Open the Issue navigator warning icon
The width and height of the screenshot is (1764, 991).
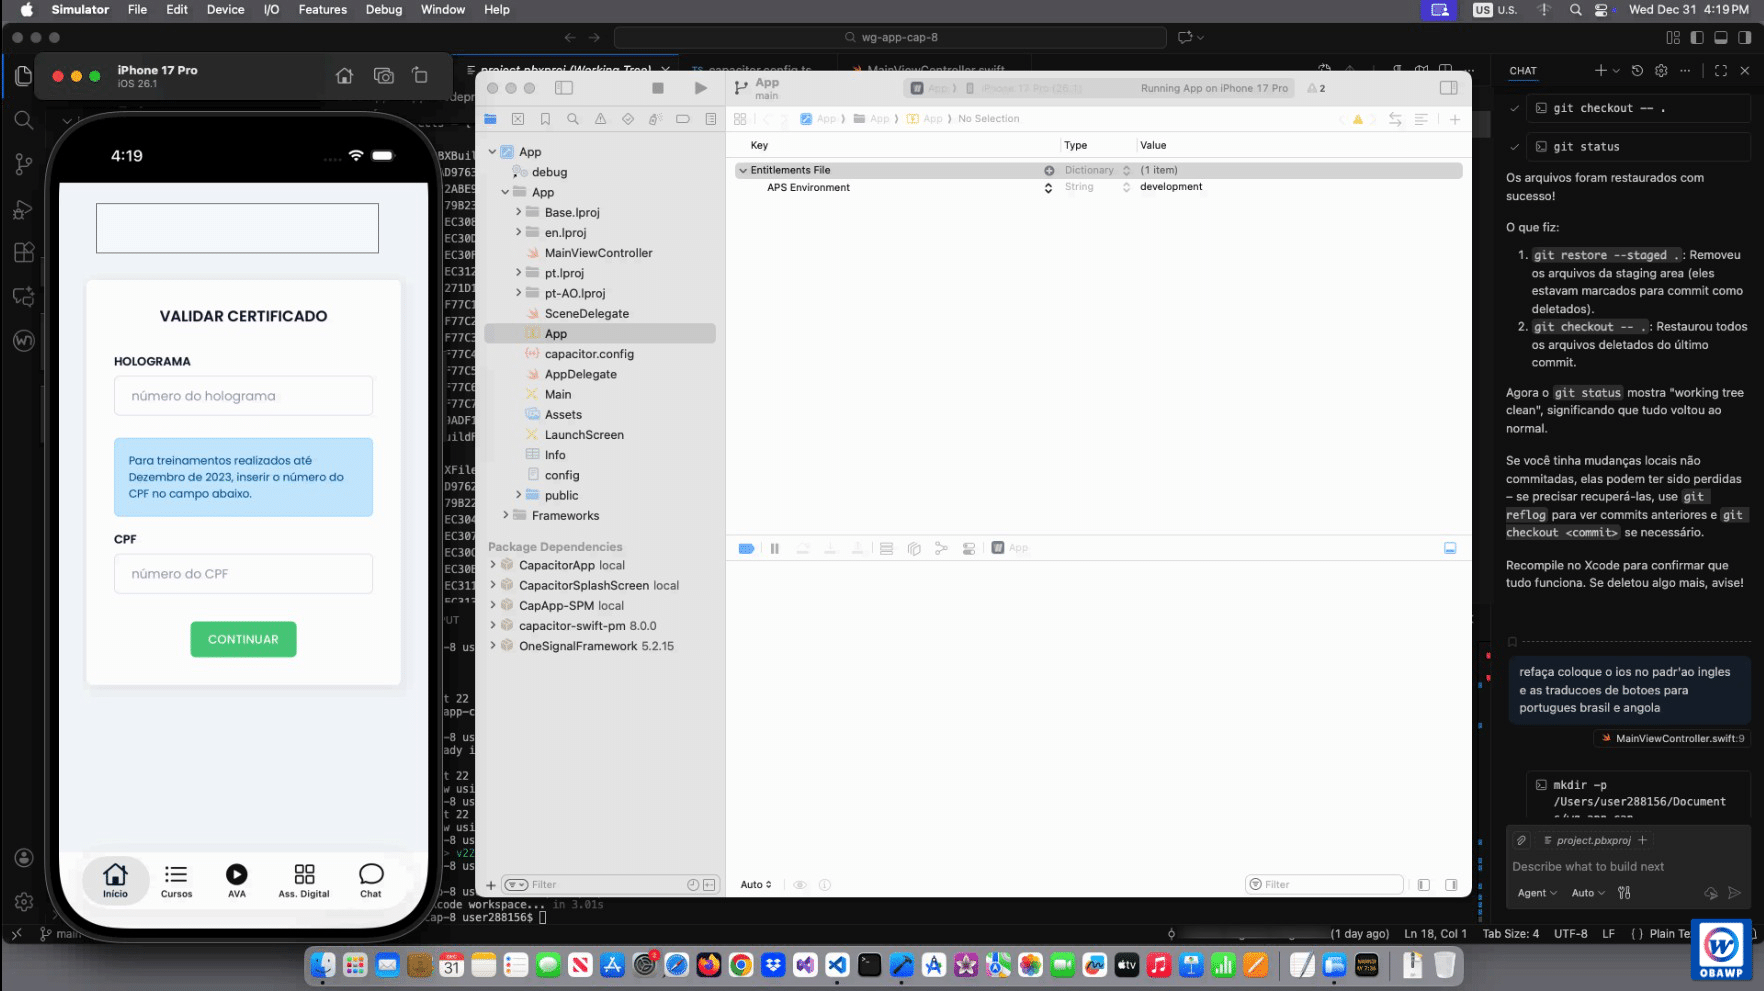tap(600, 118)
